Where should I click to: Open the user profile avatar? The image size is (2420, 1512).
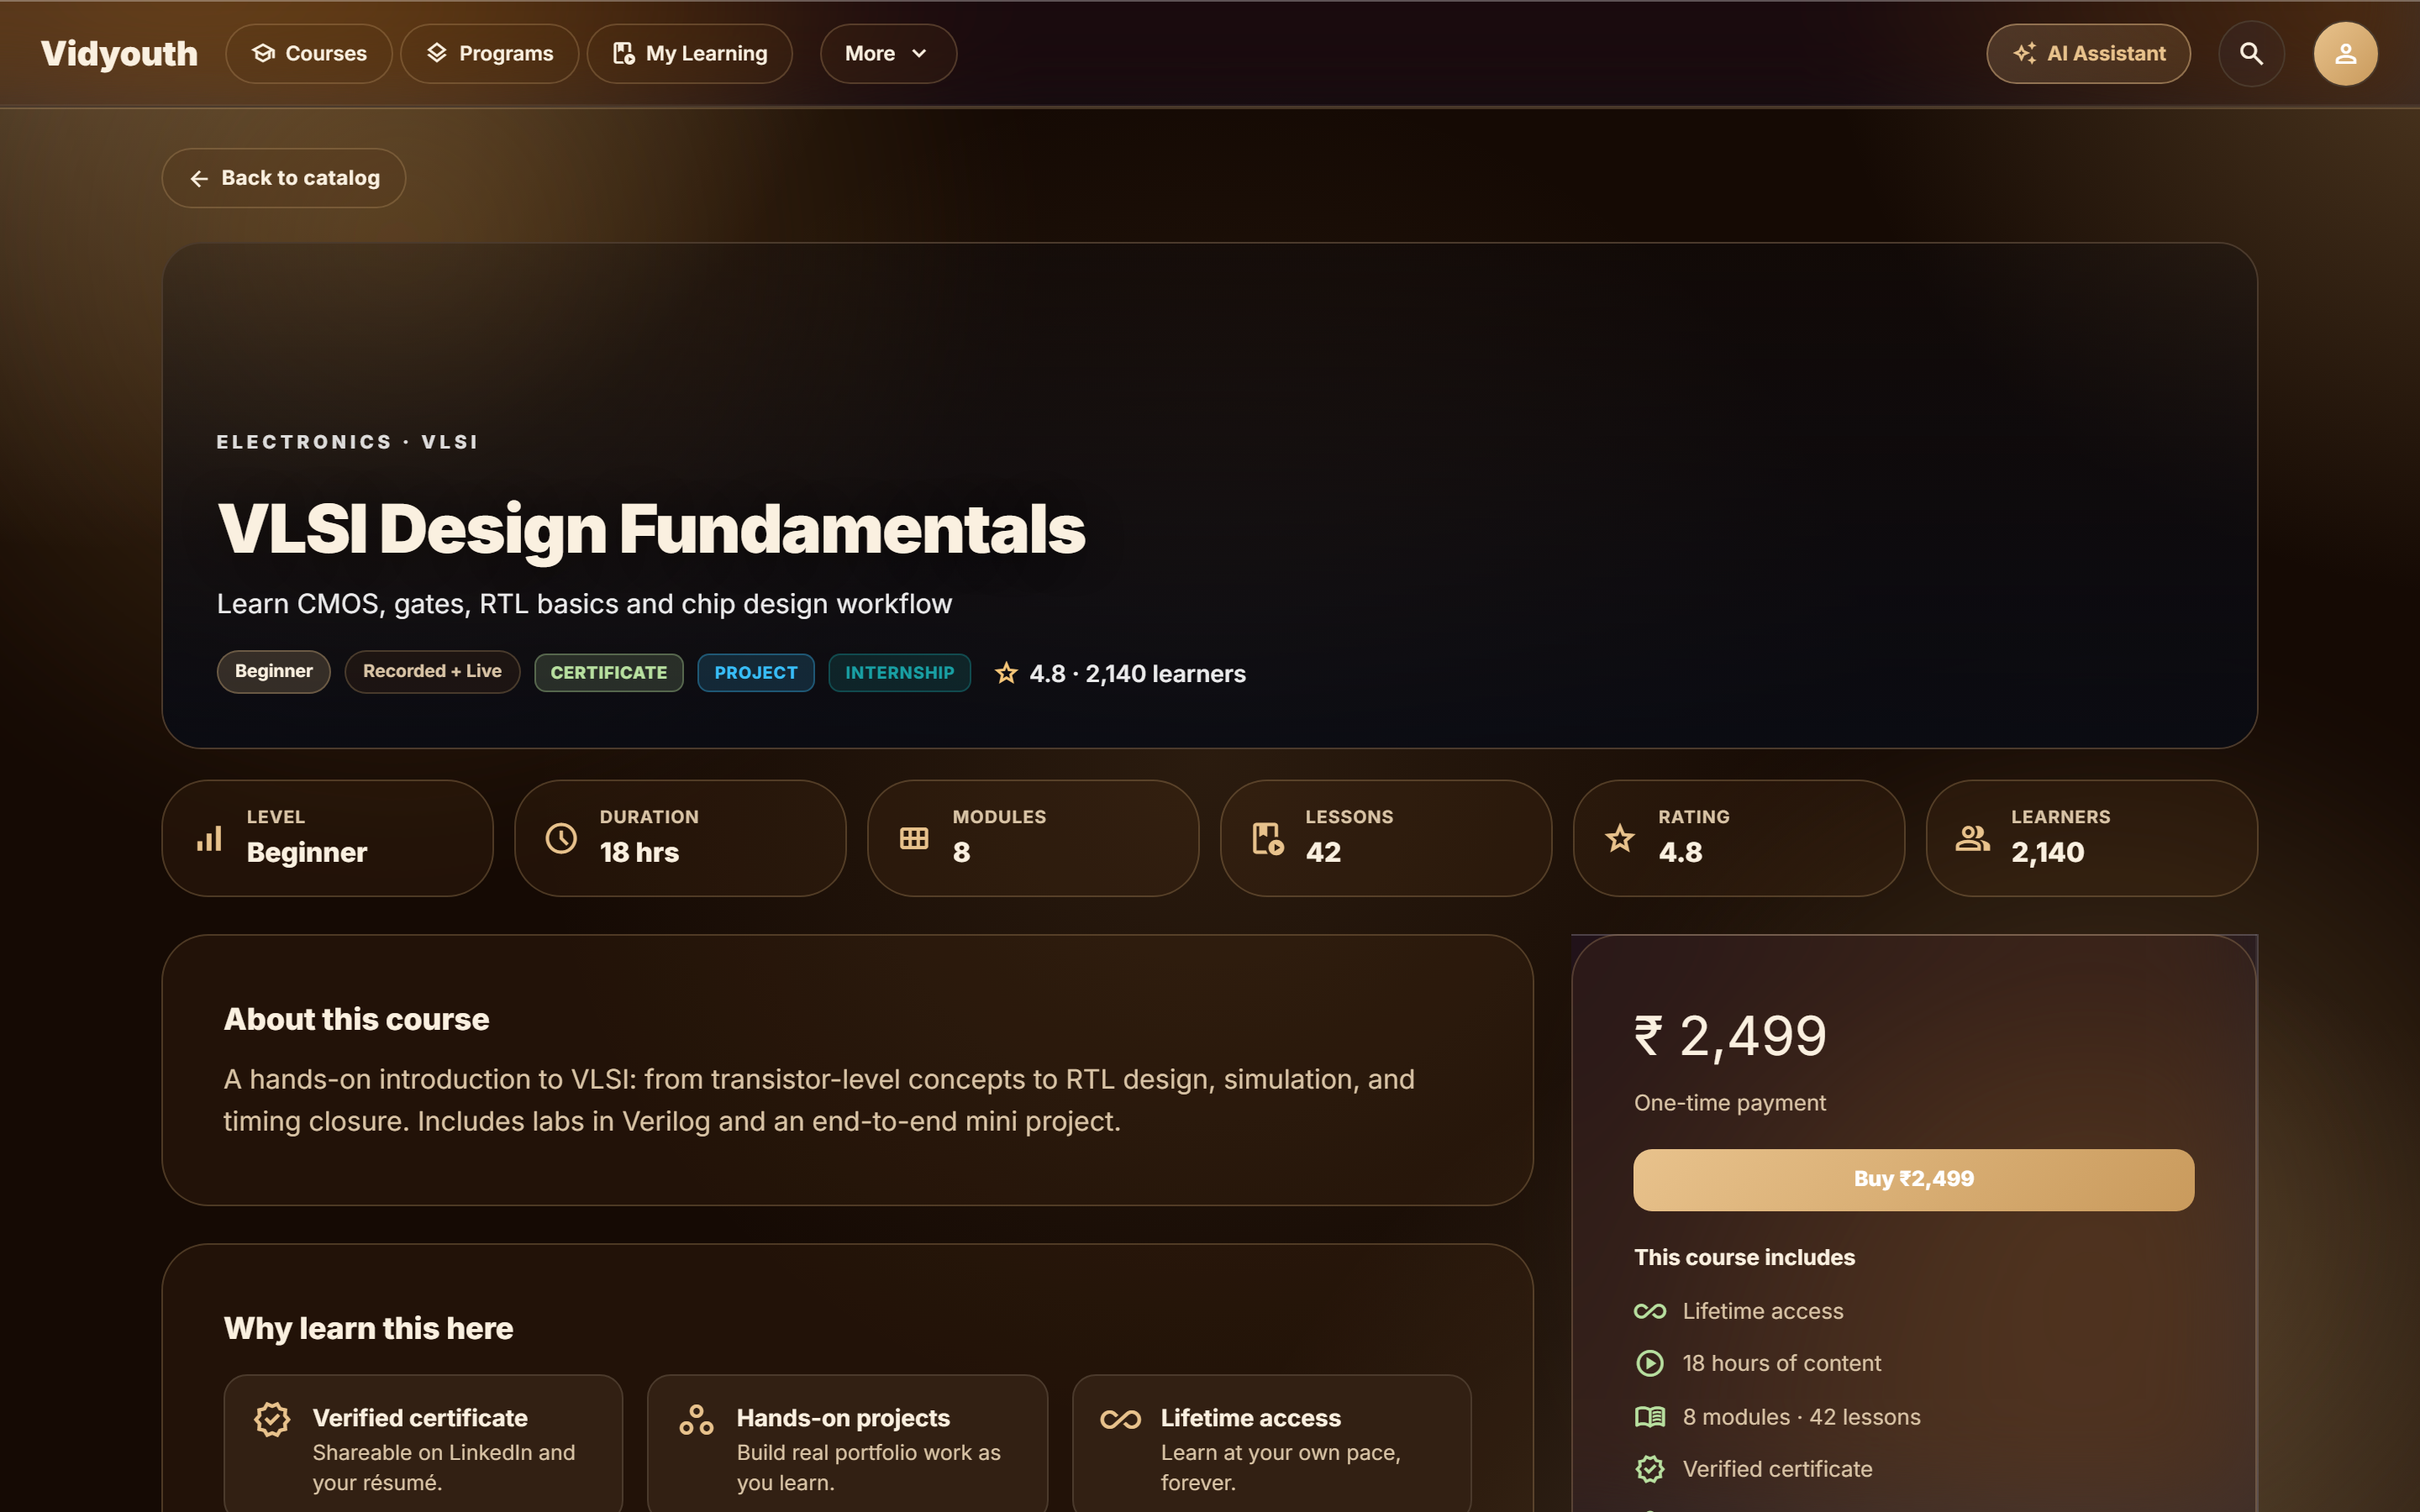(2345, 54)
